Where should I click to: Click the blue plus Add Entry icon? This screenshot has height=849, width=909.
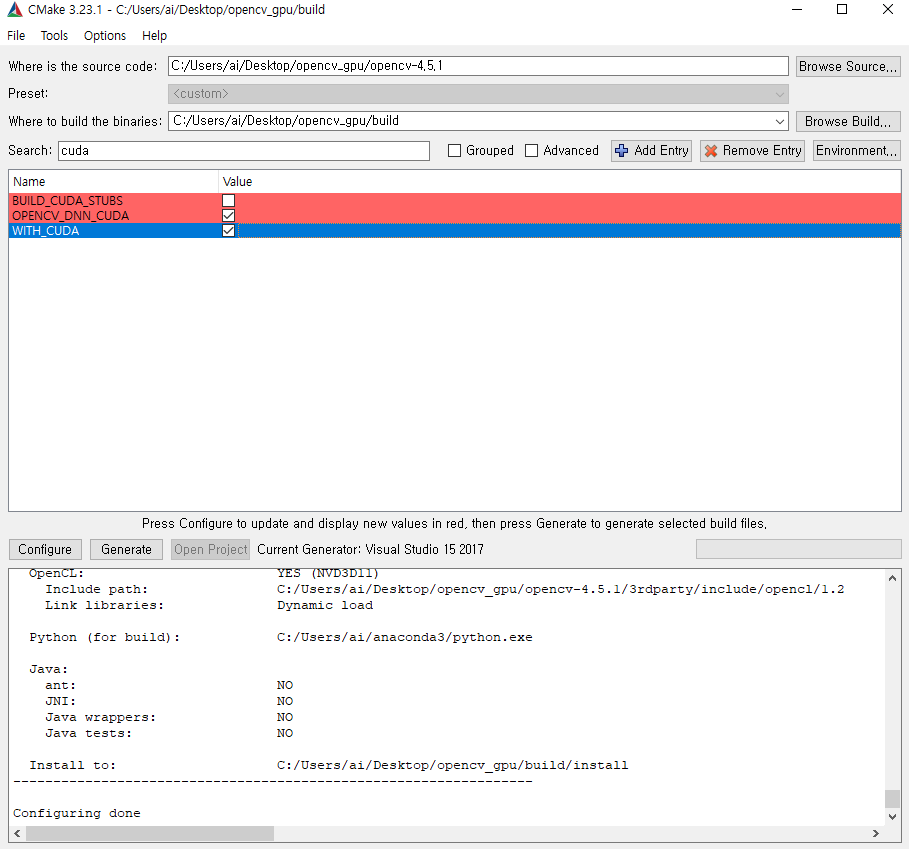[621, 151]
